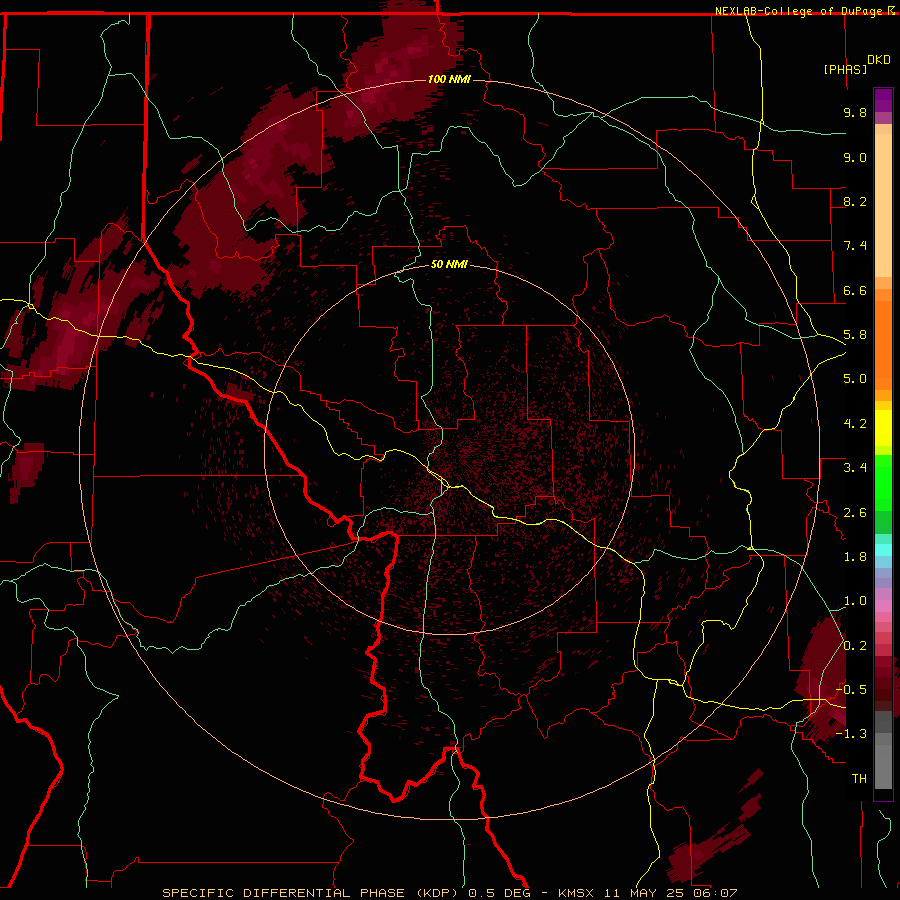
Task: Click the 2.6 scale value
Action: [855, 513]
